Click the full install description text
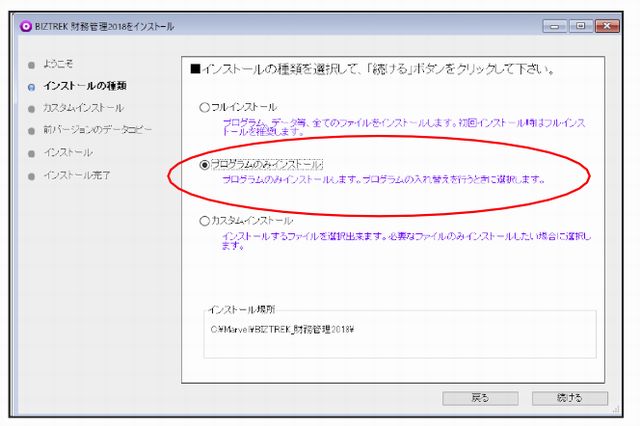This screenshot has height=426, width=640. click(x=404, y=127)
